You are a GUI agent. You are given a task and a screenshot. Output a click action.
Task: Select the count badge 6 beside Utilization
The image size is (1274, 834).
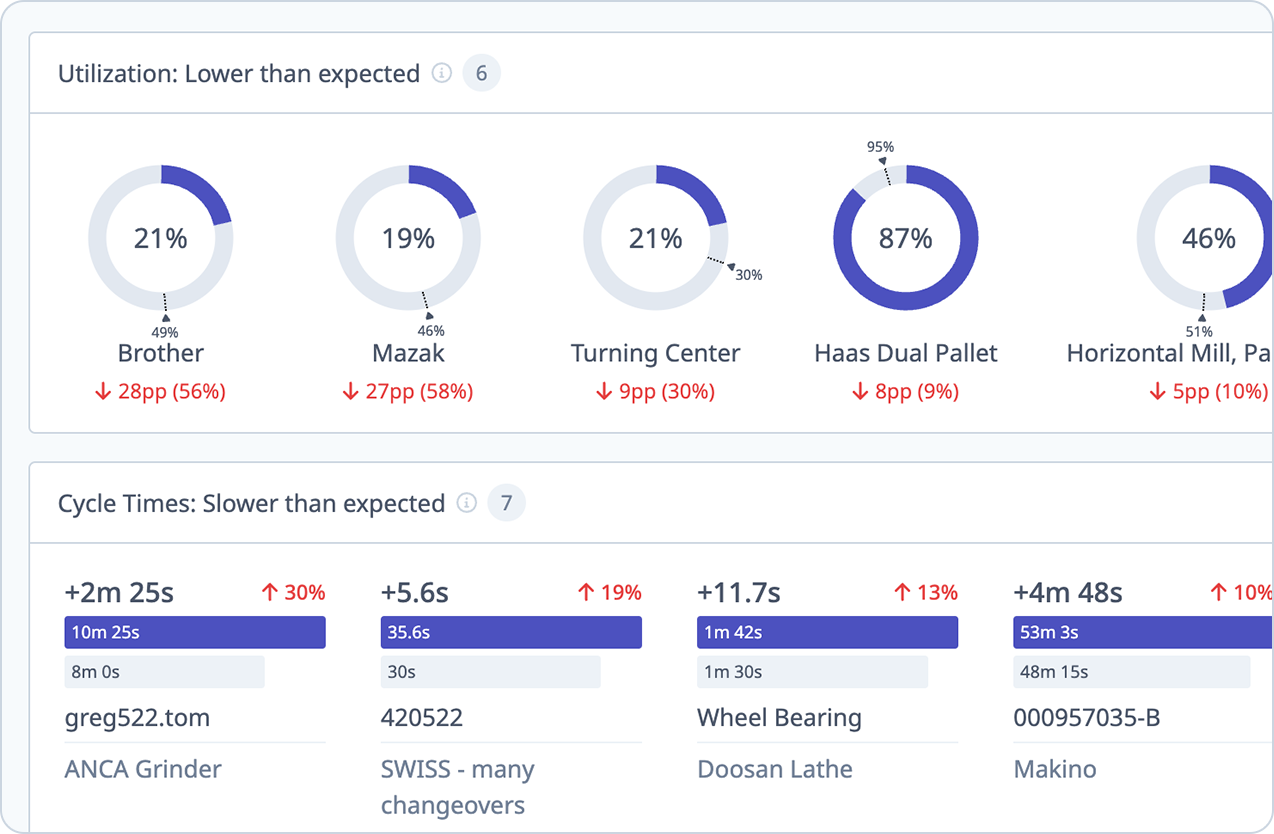click(x=481, y=73)
